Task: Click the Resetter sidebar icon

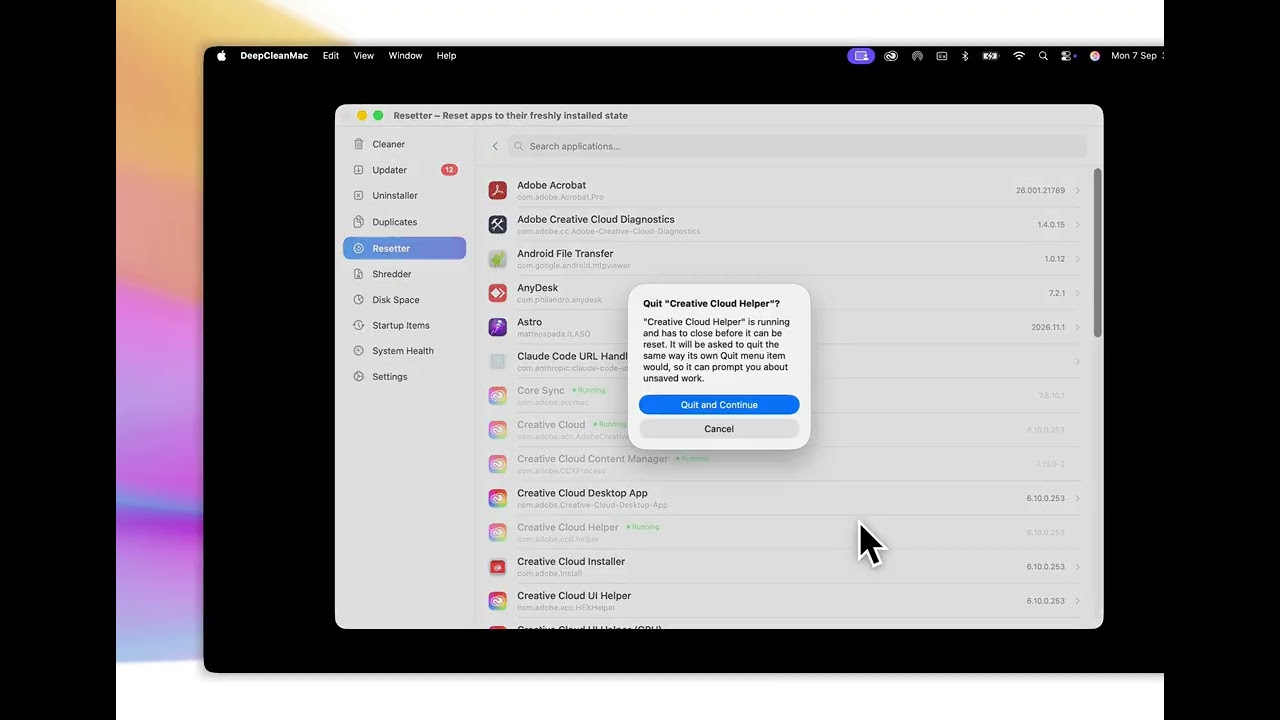Action: (359, 248)
